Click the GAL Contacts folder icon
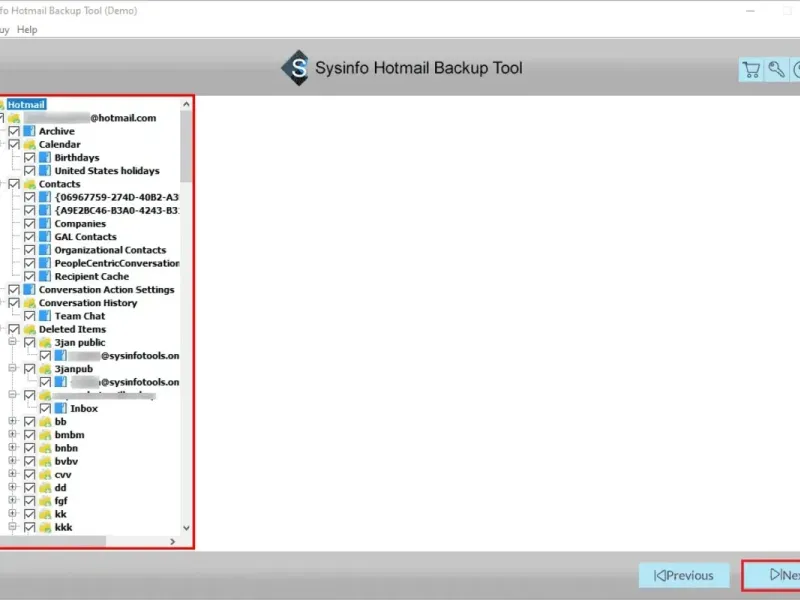 click(x=45, y=237)
